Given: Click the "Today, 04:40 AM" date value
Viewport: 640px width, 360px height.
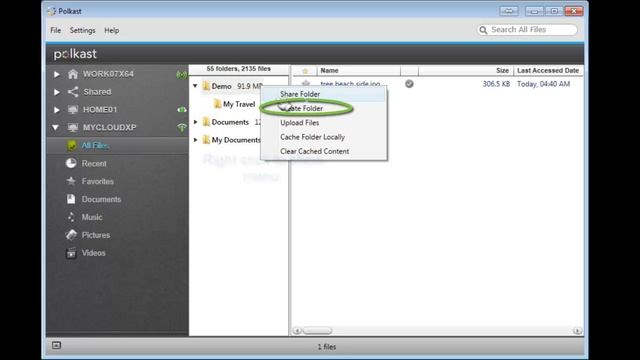Looking at the screenshot, I should point(543,84).
